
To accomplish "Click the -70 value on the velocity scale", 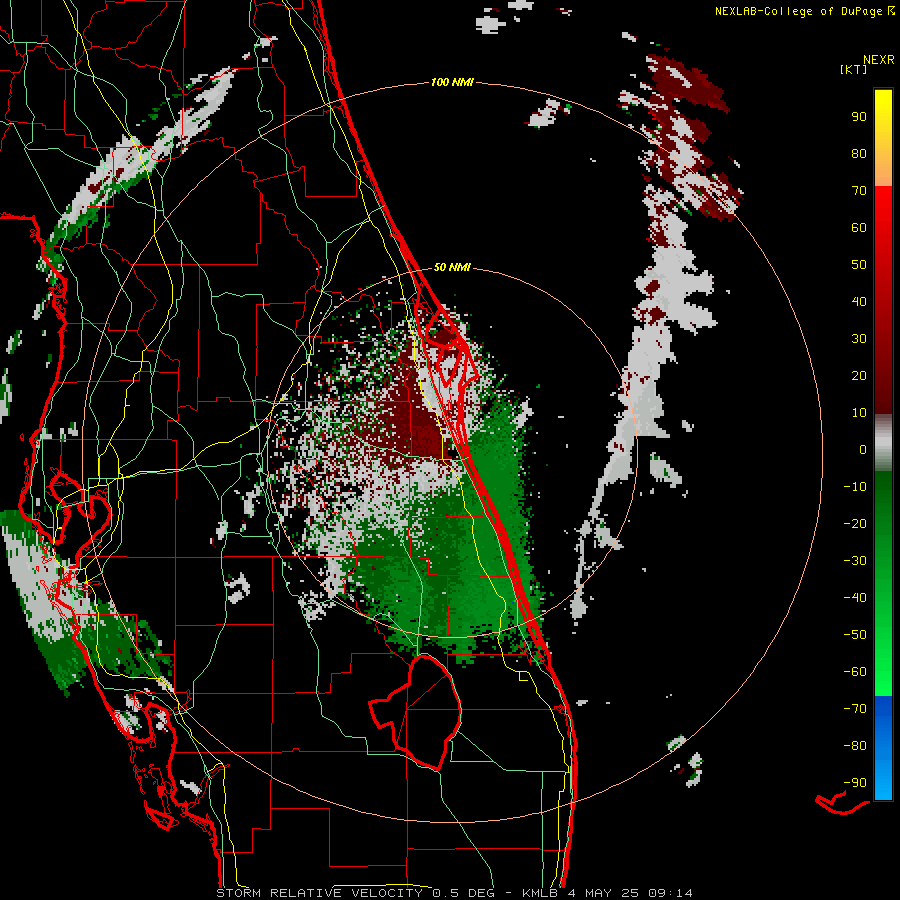I will pyautogui.click(x=855, y=709).
